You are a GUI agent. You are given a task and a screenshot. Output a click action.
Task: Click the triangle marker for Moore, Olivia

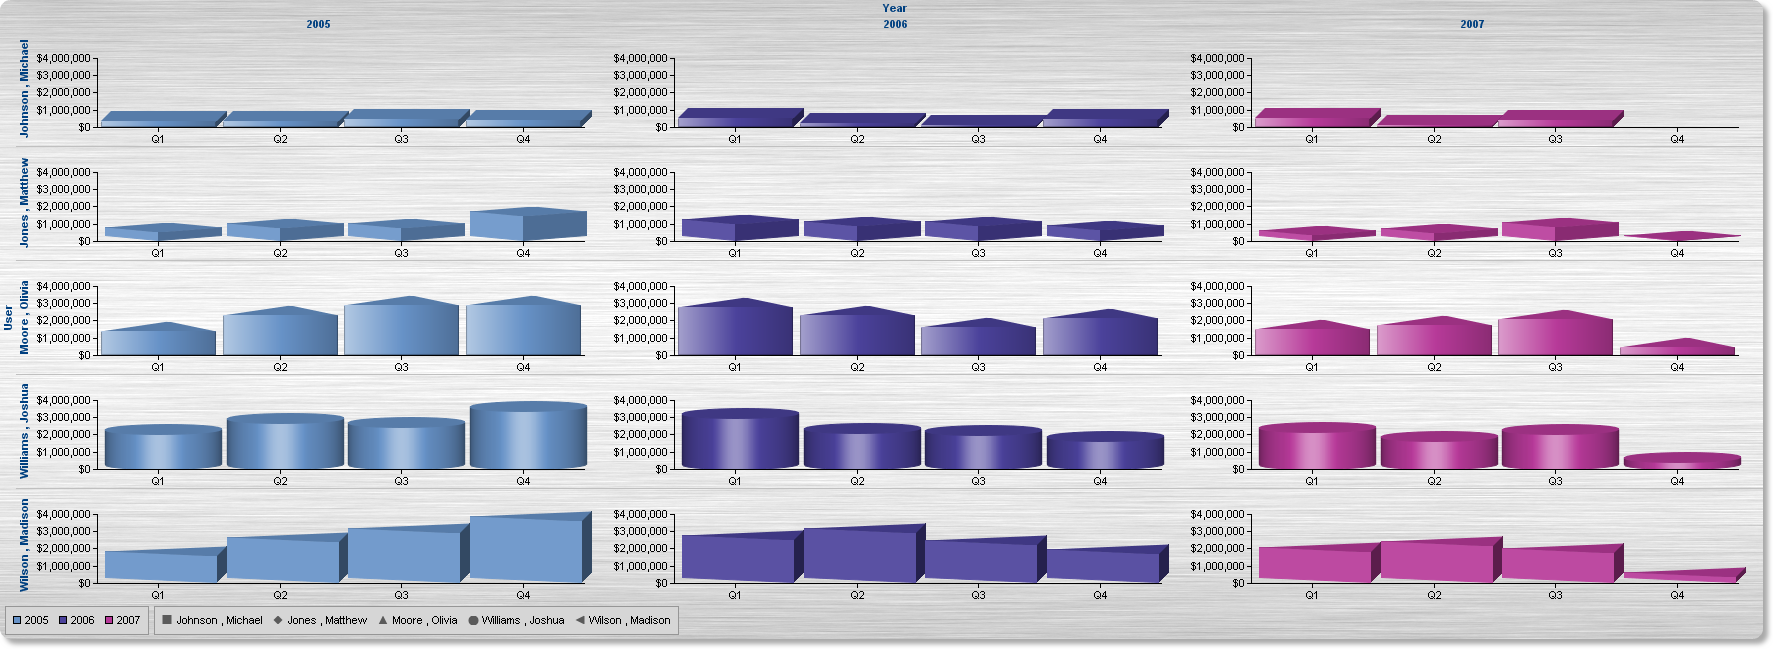382,620
